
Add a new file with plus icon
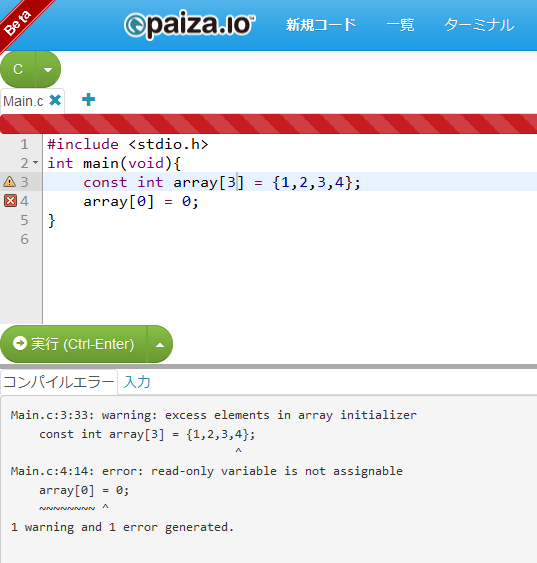(x=88, y=100)
